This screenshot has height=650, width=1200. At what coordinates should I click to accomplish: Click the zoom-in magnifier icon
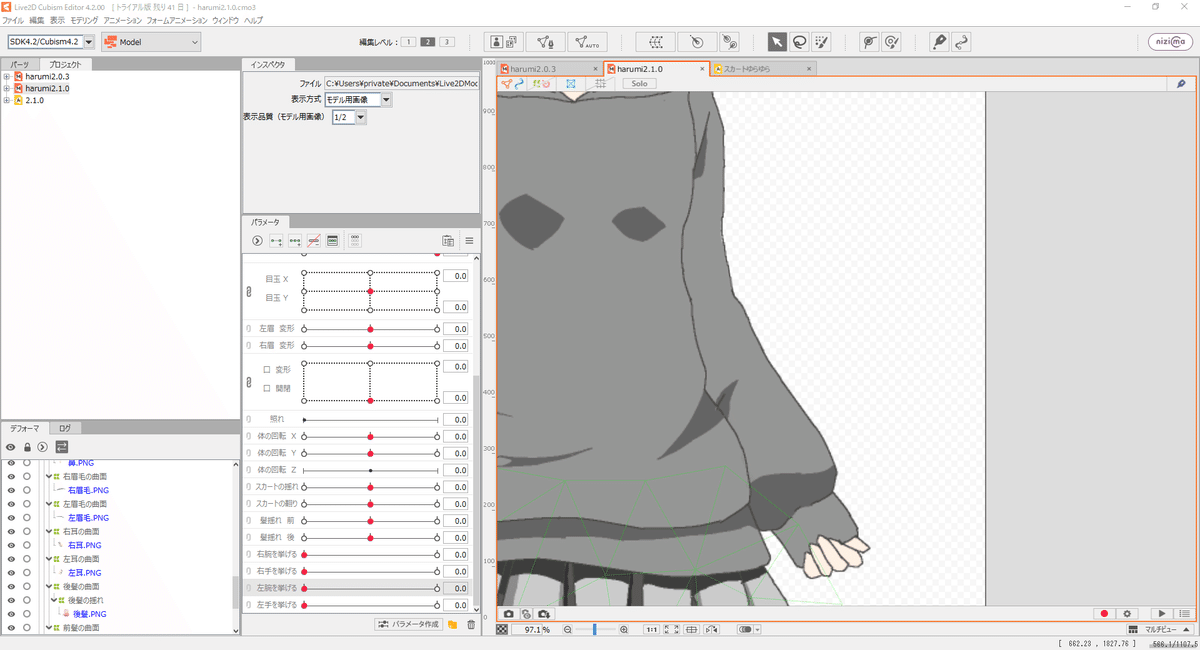point(624,630)
